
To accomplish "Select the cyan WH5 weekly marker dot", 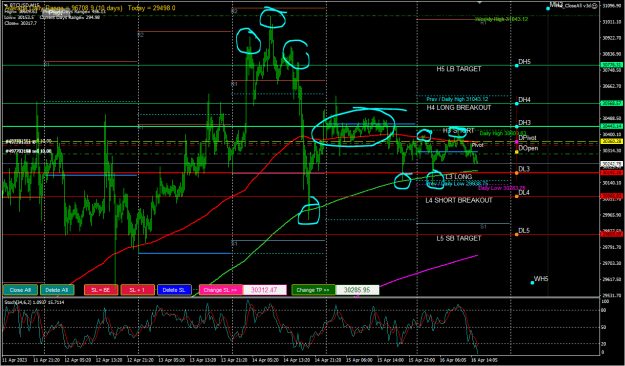I will (532, 283).
